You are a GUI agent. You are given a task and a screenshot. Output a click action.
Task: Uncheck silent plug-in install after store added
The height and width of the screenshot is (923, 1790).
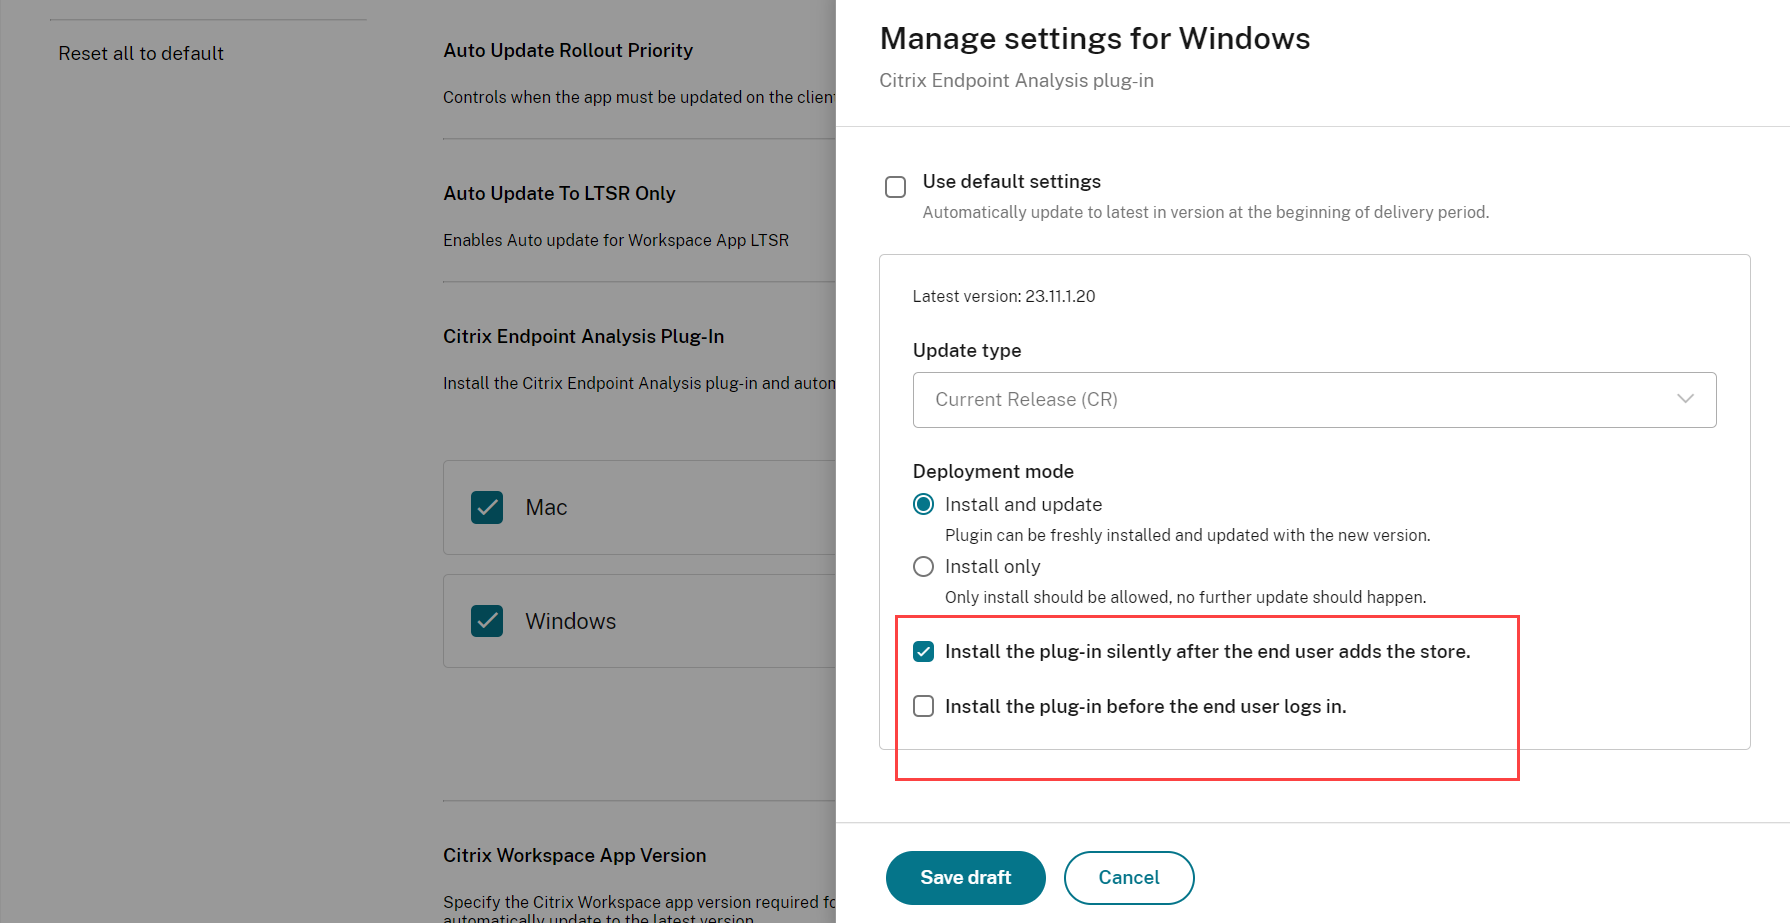pyautogui.click(x=924, y=652)
